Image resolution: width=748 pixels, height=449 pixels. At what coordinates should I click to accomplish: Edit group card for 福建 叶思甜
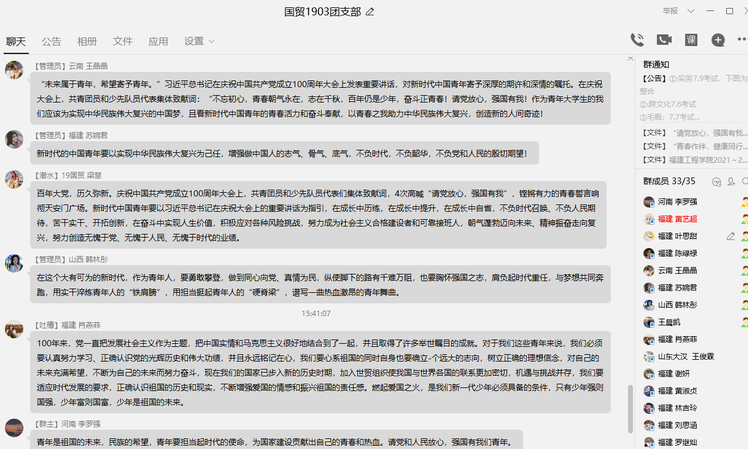[x=730, y=236]
